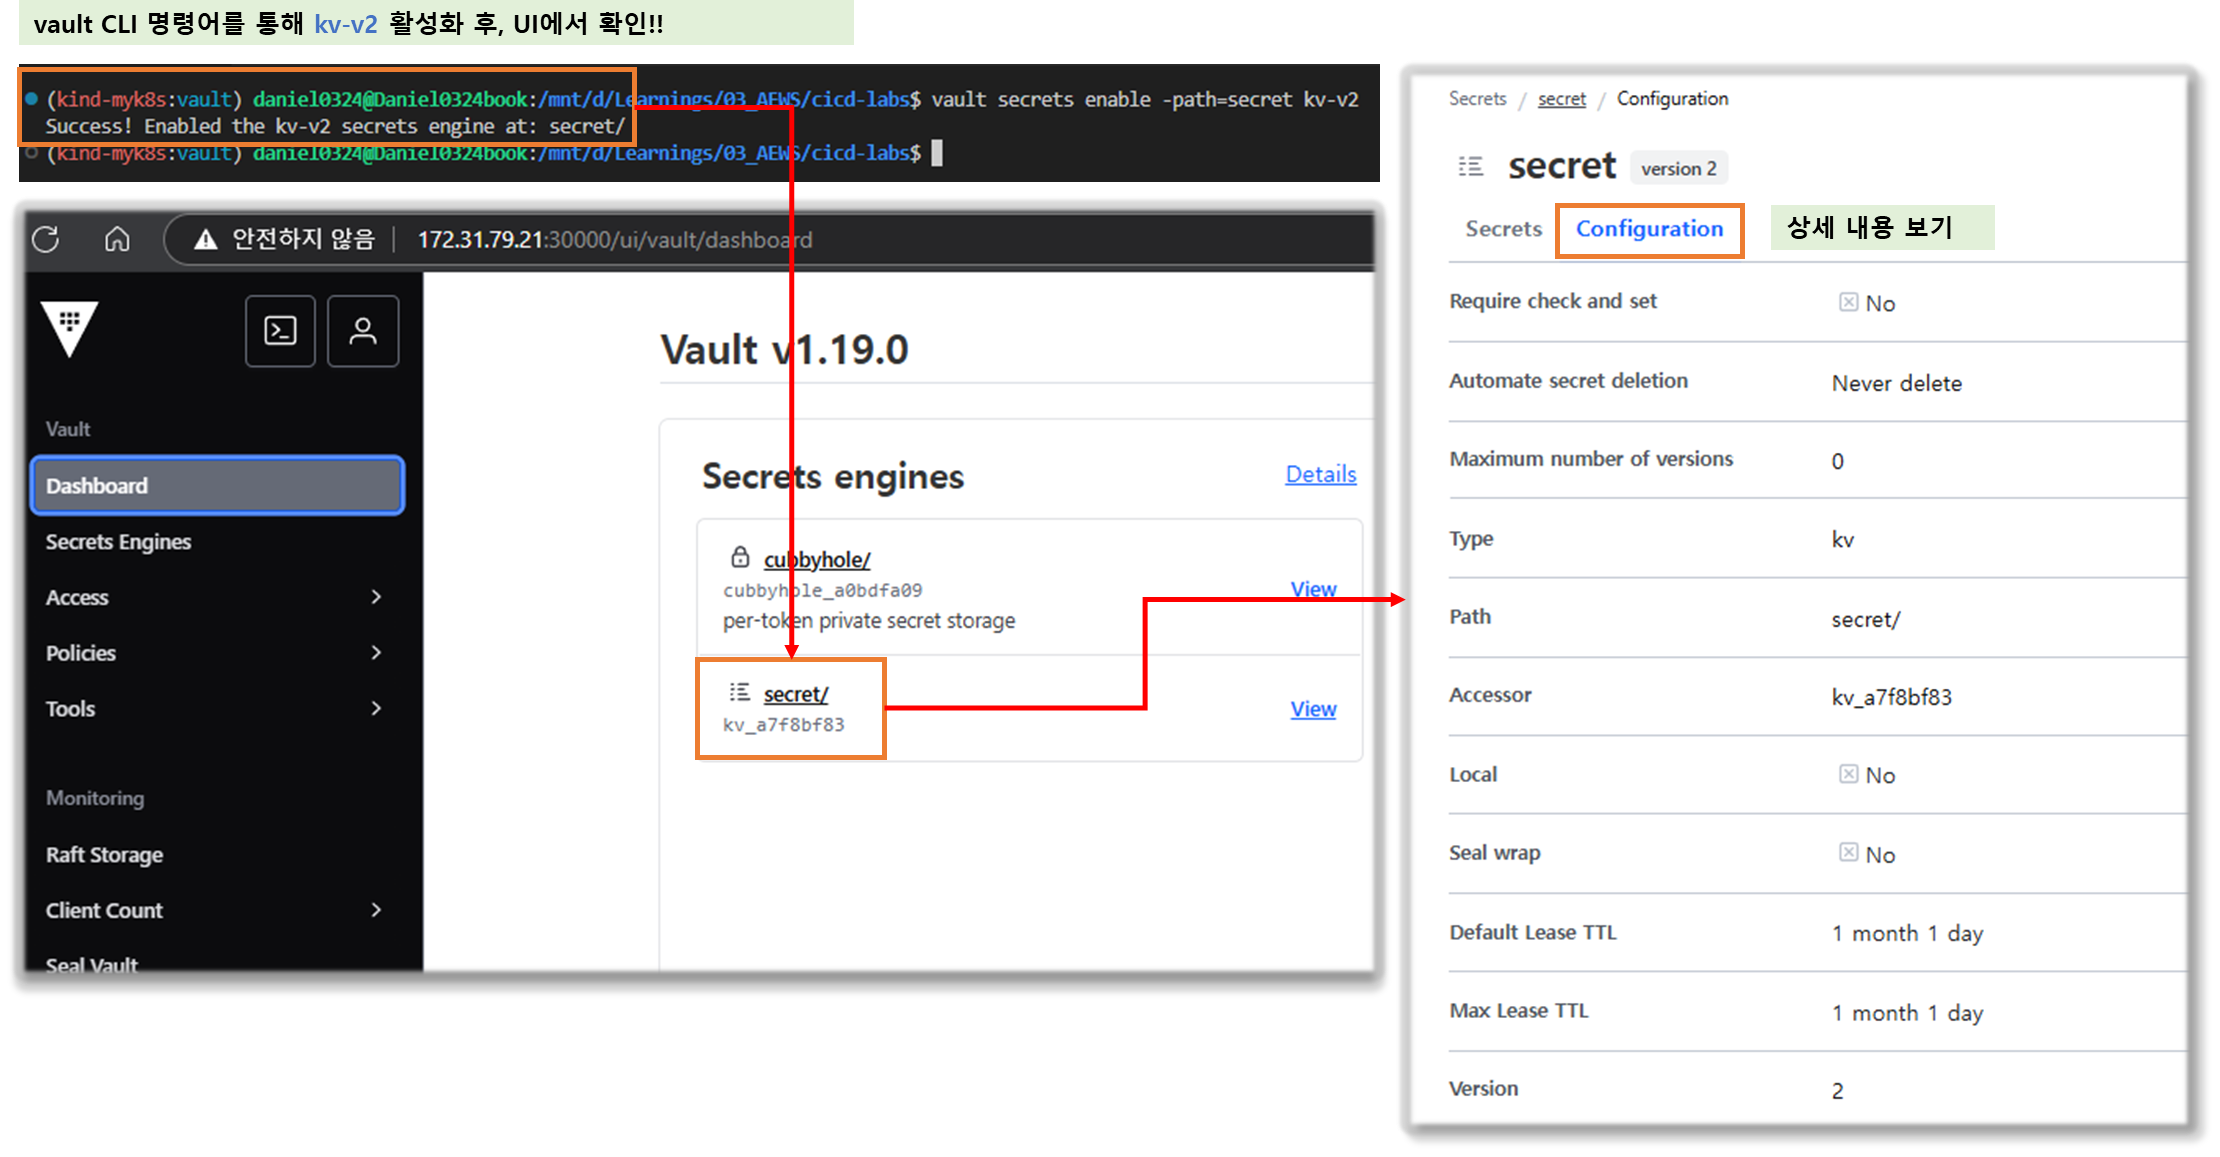2220x1157 pixels.
Task: Click the Max Lease TTL value
Action: 1907,1013
